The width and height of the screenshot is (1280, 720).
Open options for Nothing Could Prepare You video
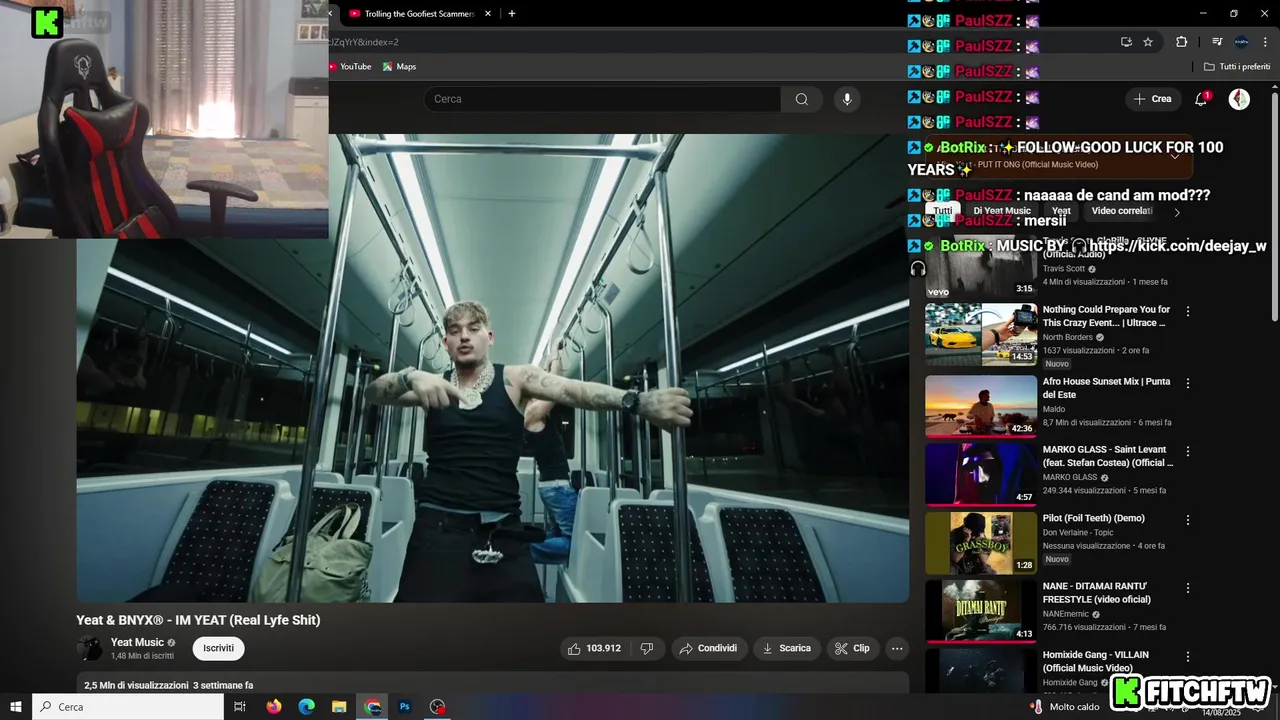(1188, 312)
